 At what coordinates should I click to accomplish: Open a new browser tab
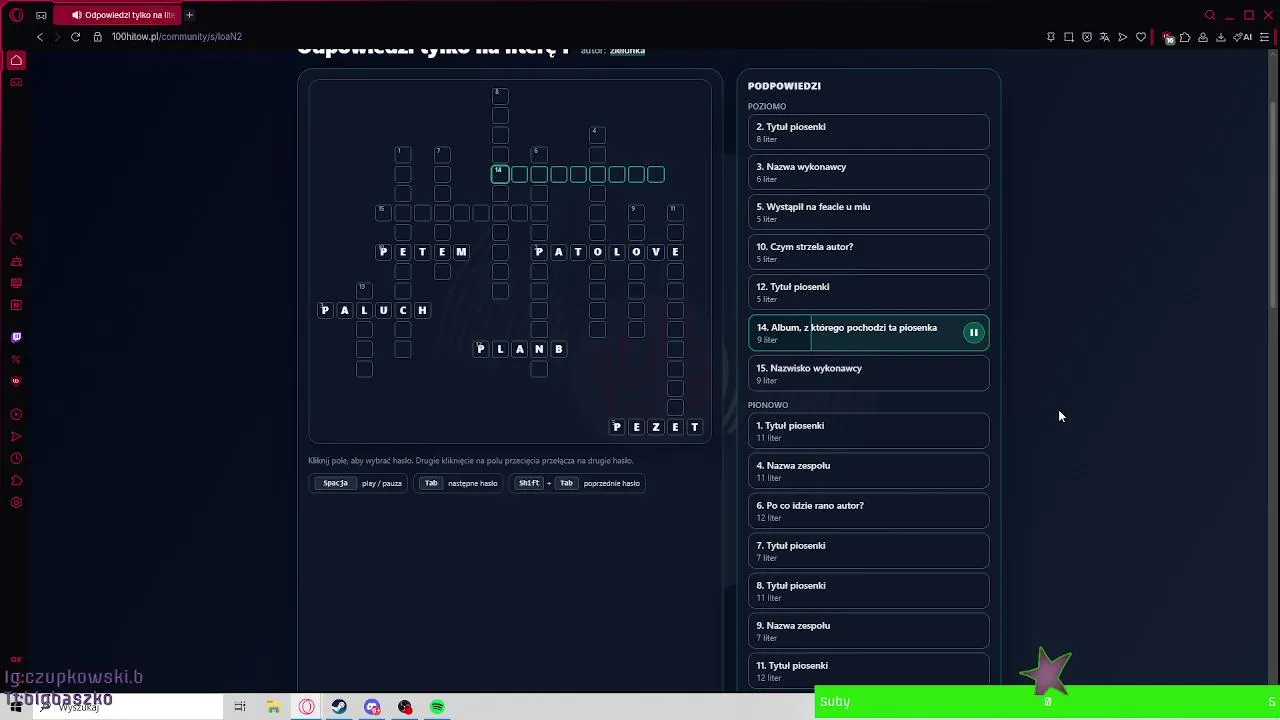click(x=189, y=15)
